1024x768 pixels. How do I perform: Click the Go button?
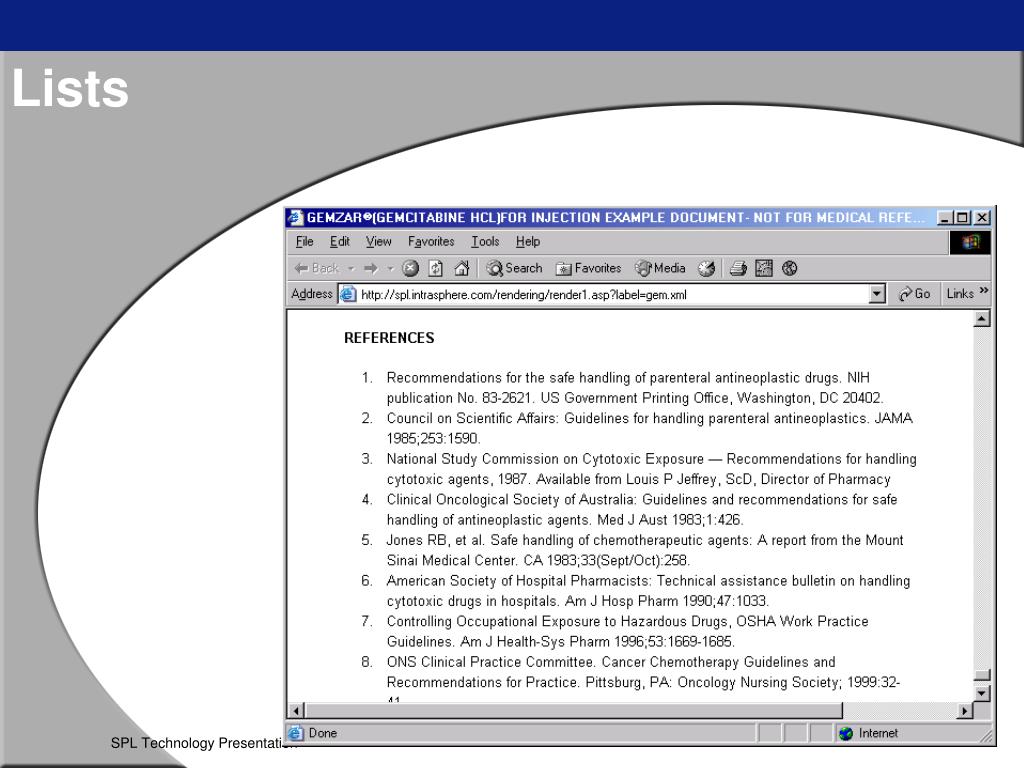[914, 294]
